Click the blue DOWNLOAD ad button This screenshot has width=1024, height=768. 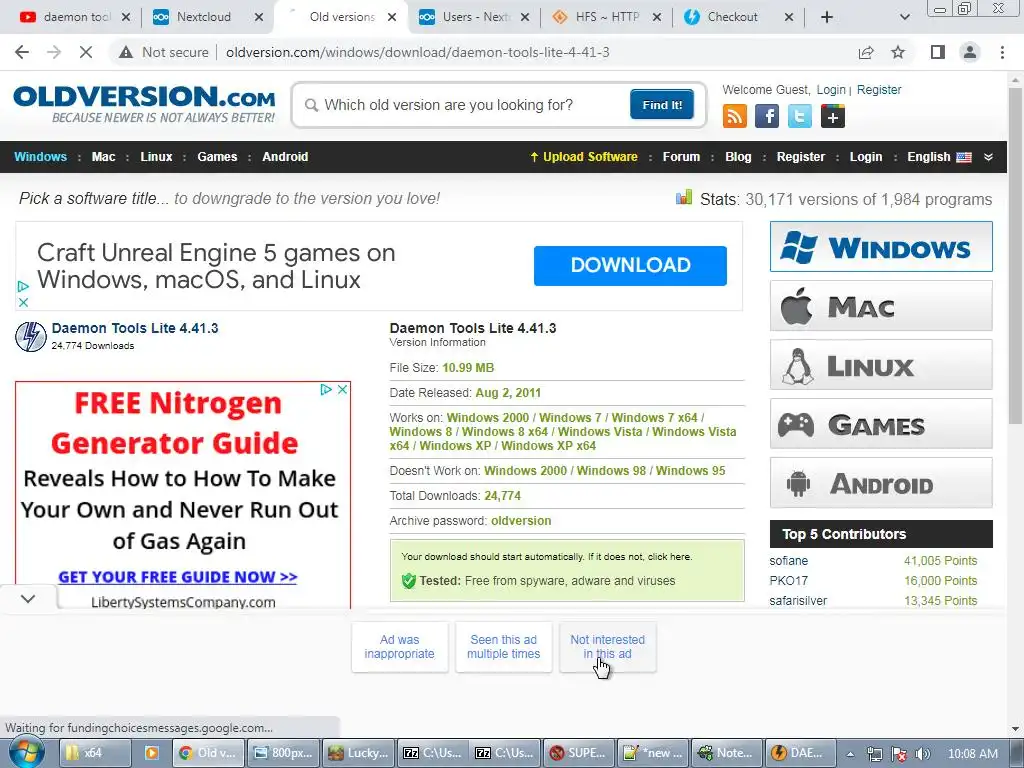tap(630, 265)
